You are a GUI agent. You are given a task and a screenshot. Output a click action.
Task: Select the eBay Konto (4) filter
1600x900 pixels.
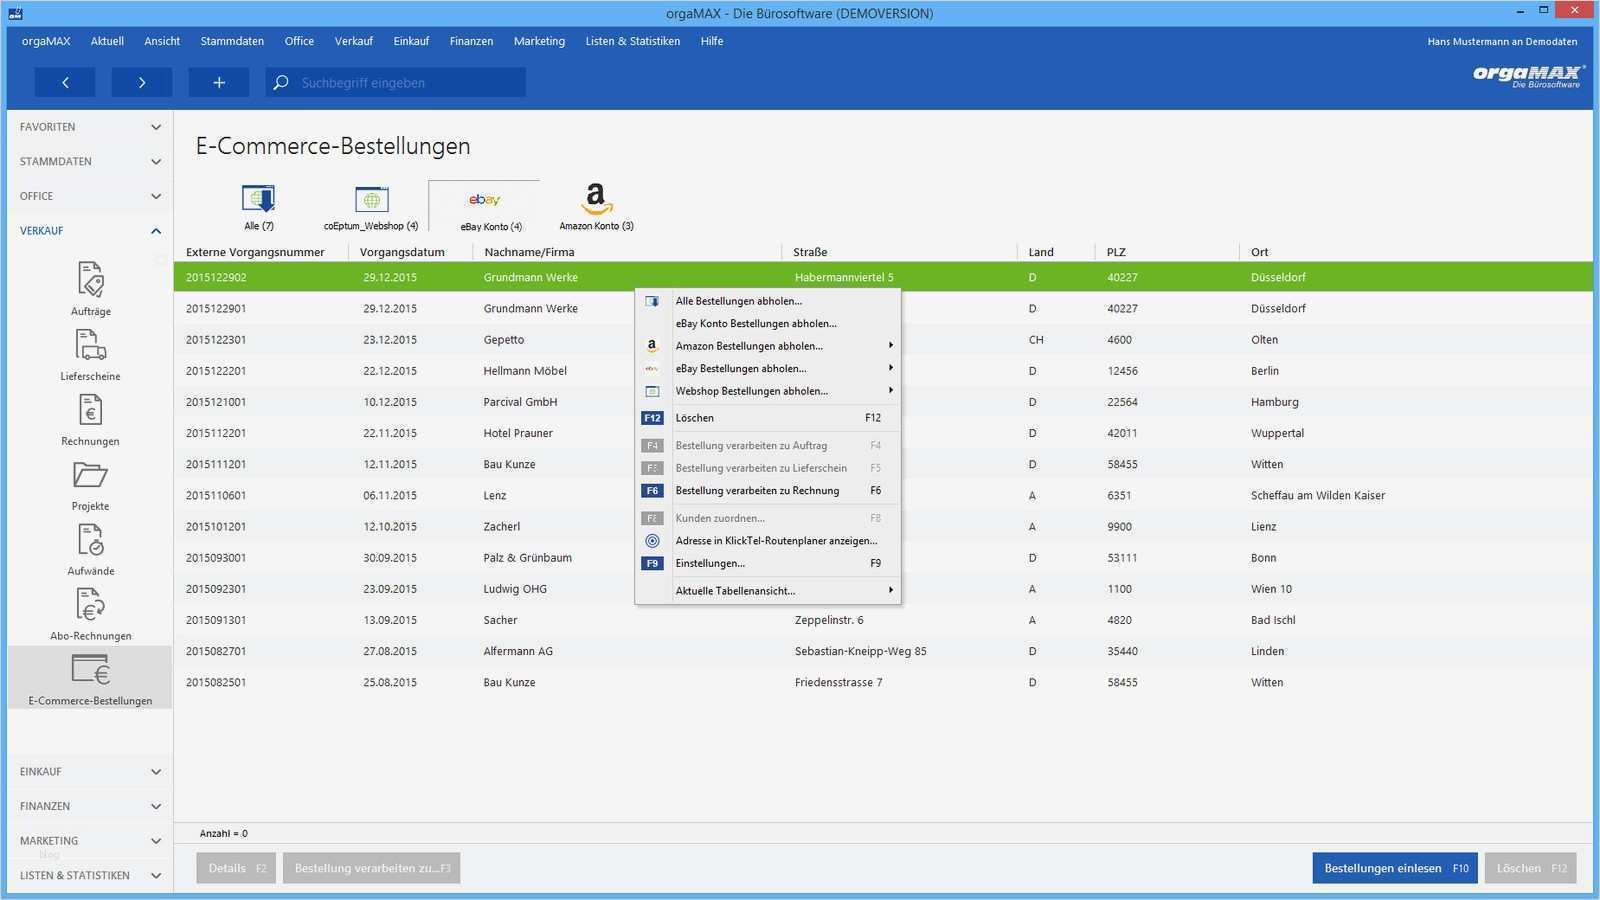click(x=485, y=207)
